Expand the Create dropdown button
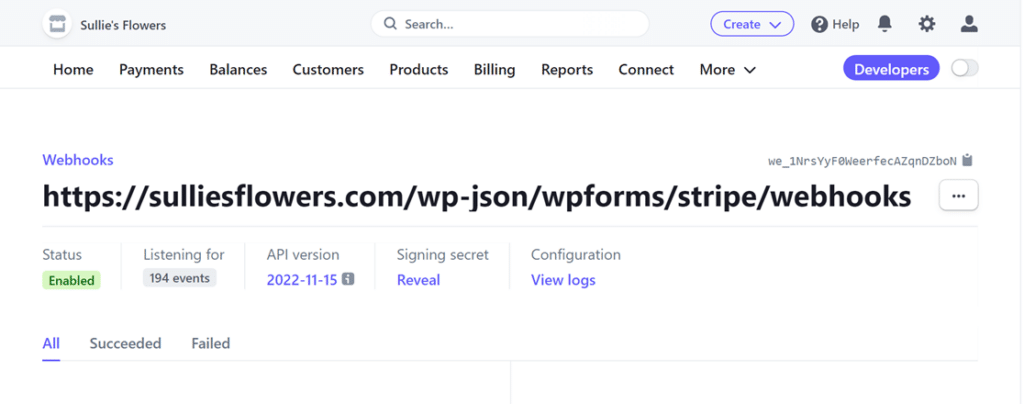This screenshot has height=404, width=1024. click(x=752, y=24)
